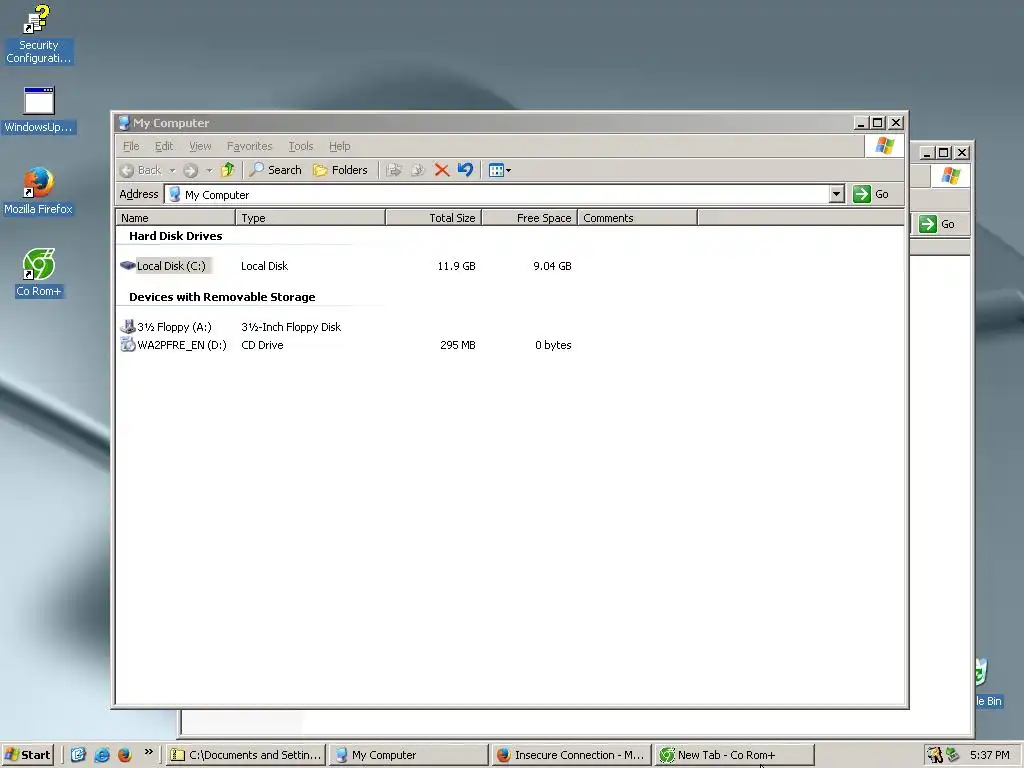Image resolution: width=1024 pixels, height=768 pixels.
Task: Open the Edit menu
Action: (x=164, y=146)
